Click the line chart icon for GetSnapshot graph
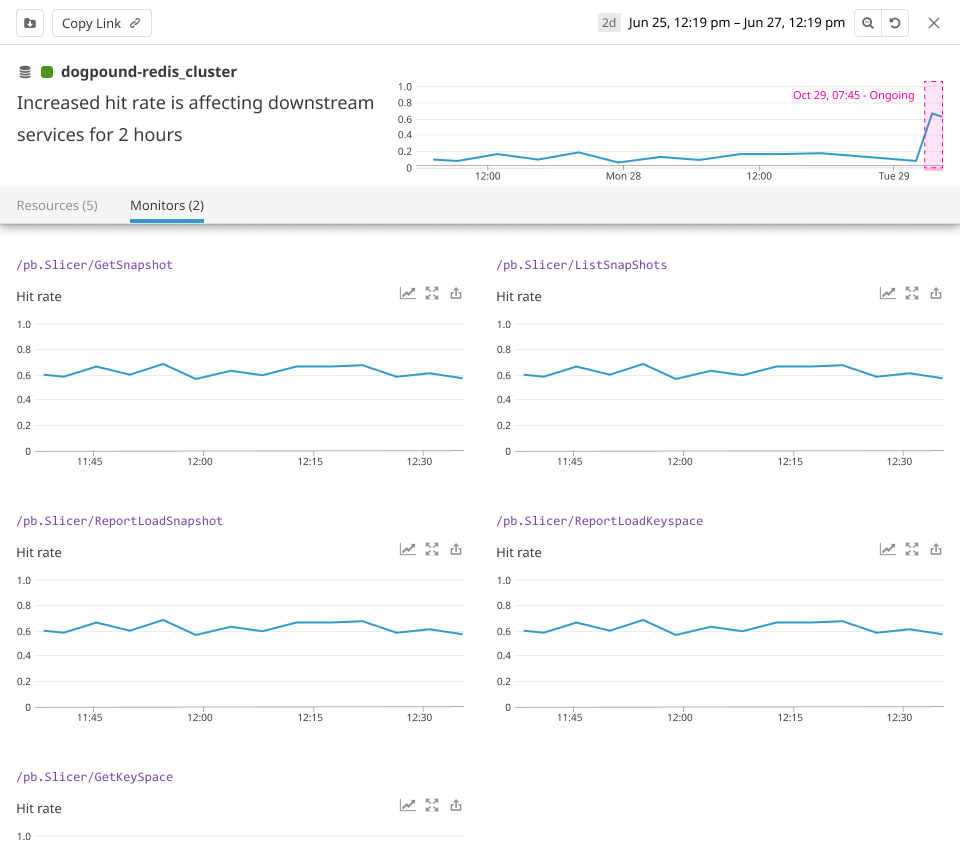Screen dimensions: 960x857 (x=408, y=293)
